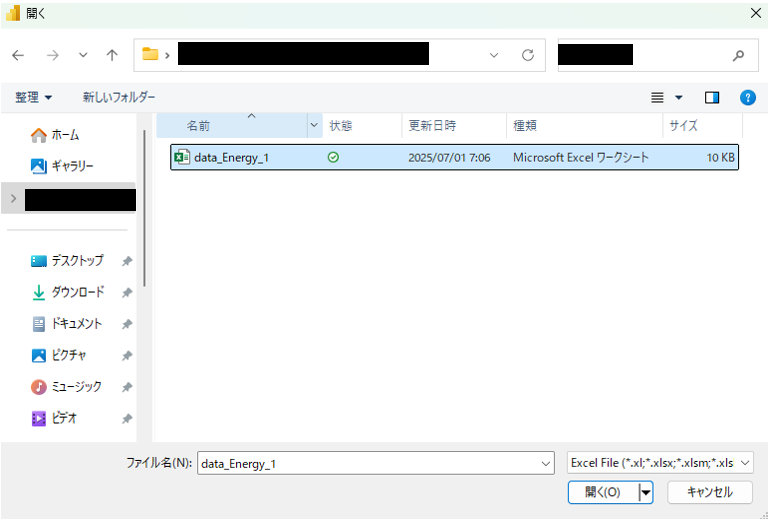
Task: Open デスクトップ in quick access
Action: point(67,260)
